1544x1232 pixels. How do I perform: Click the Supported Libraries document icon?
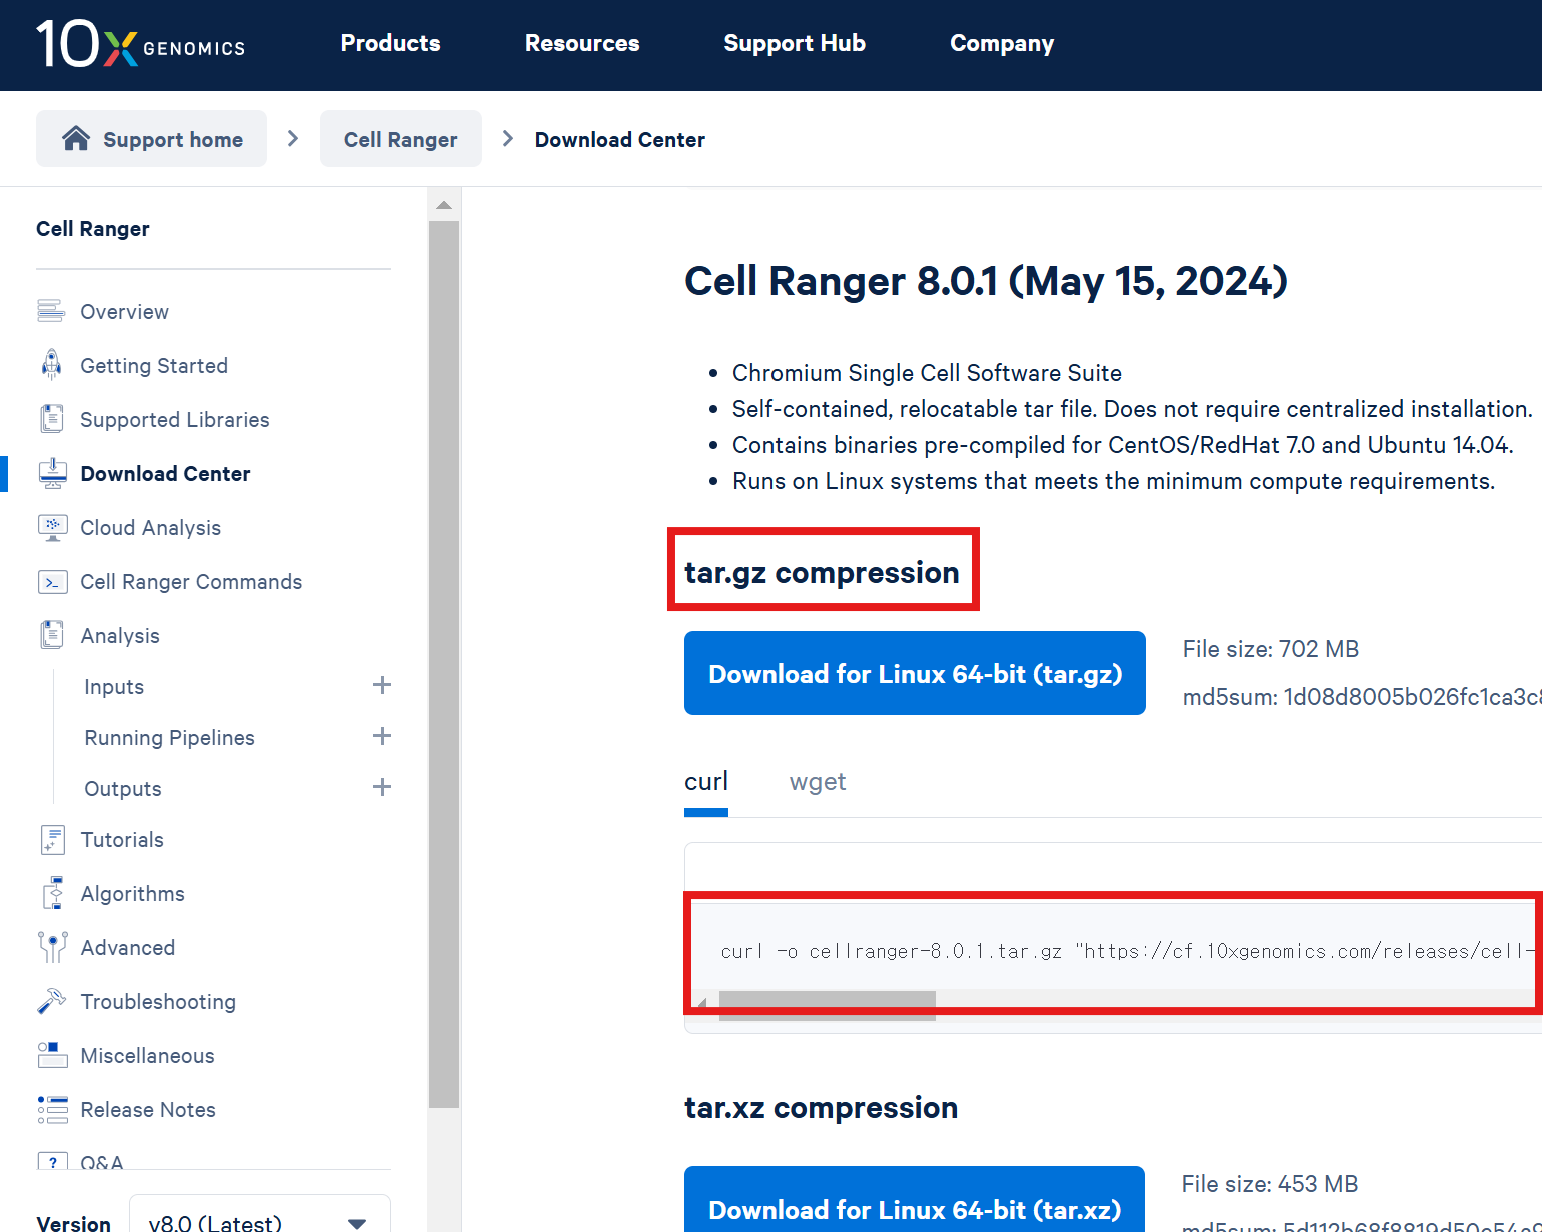[51, 419]
